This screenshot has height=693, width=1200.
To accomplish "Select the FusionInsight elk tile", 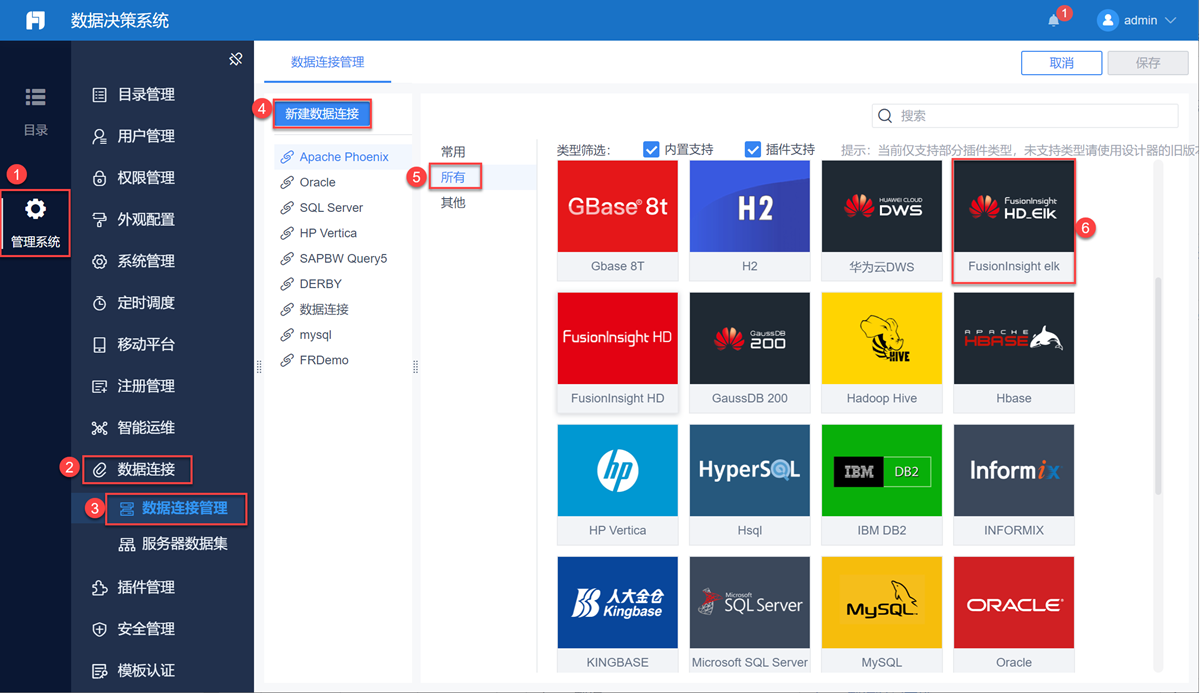I will click(1014, 220).
